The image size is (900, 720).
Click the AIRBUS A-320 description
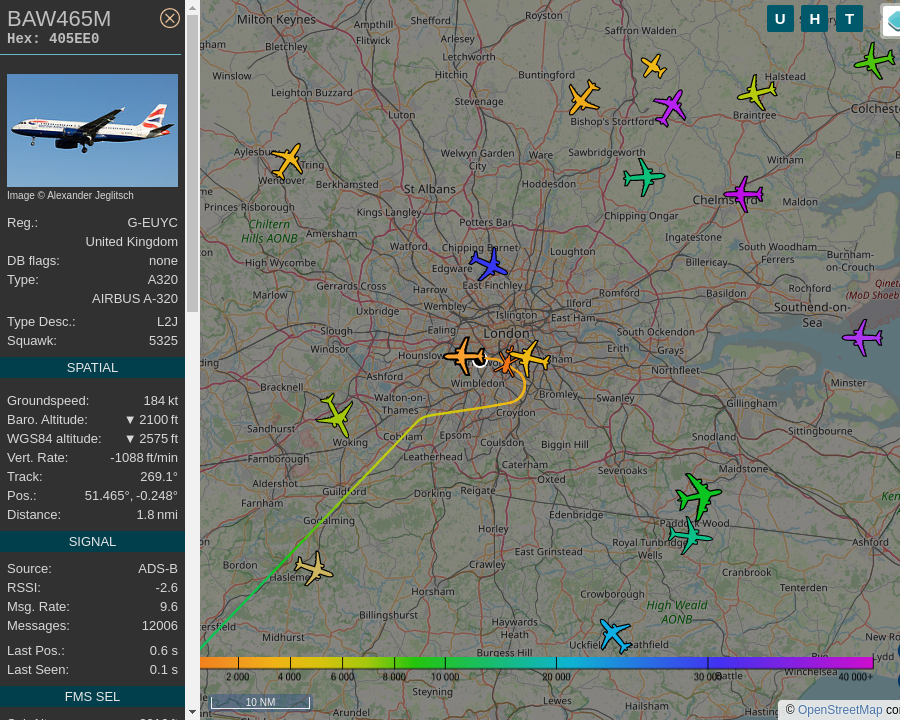click(135, 299)
